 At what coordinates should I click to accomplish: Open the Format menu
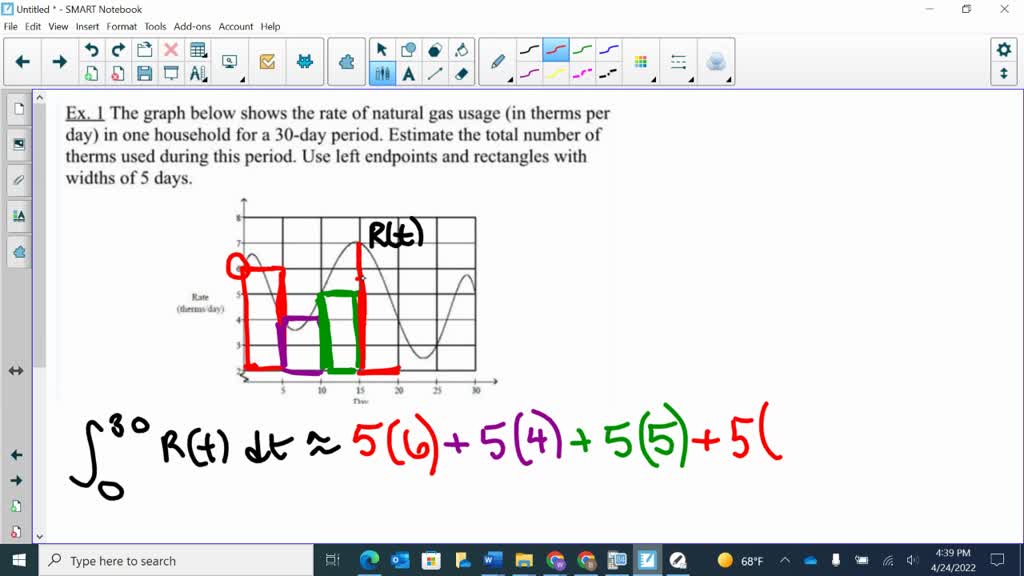point(121,27)
